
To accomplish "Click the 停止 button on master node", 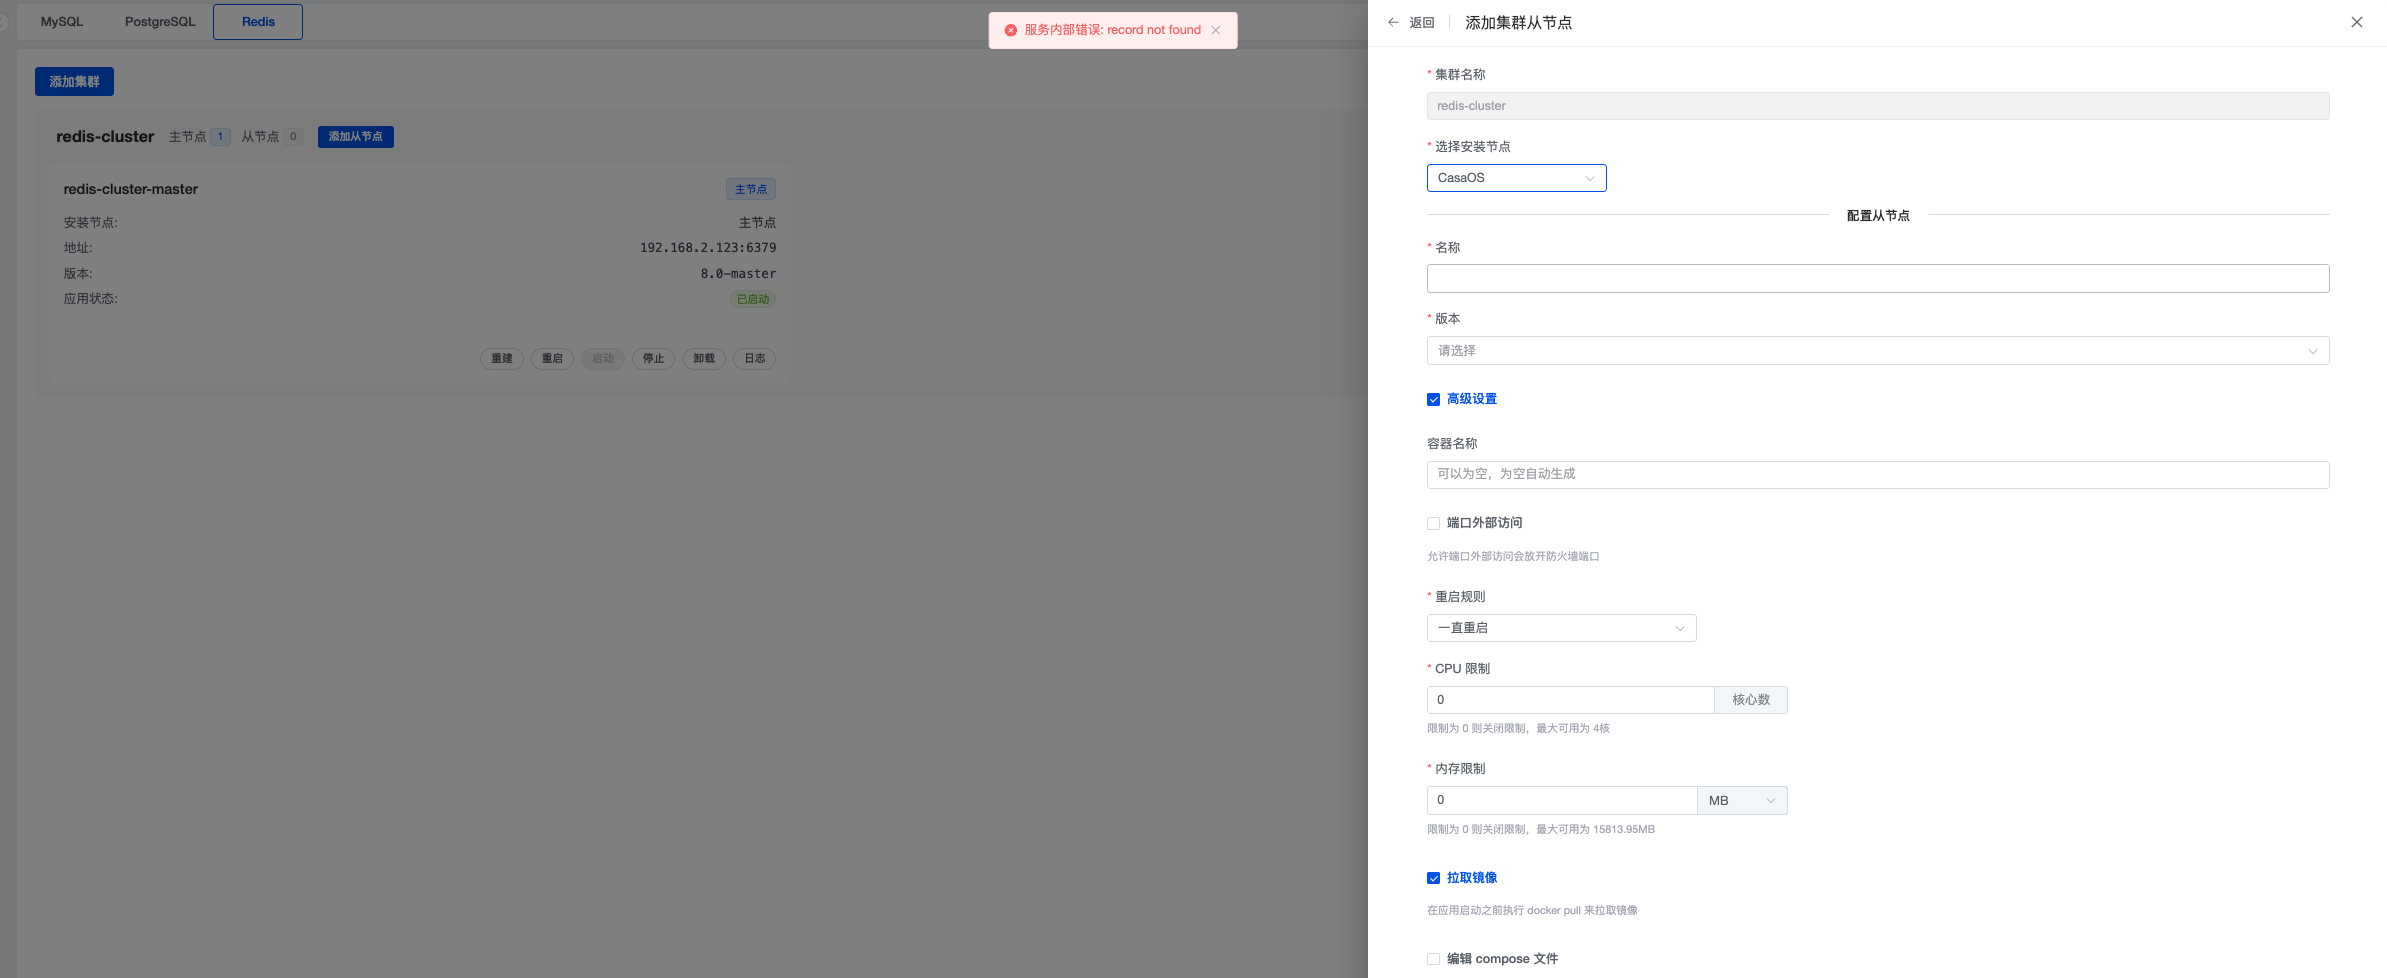I will (x=653, y=358).
